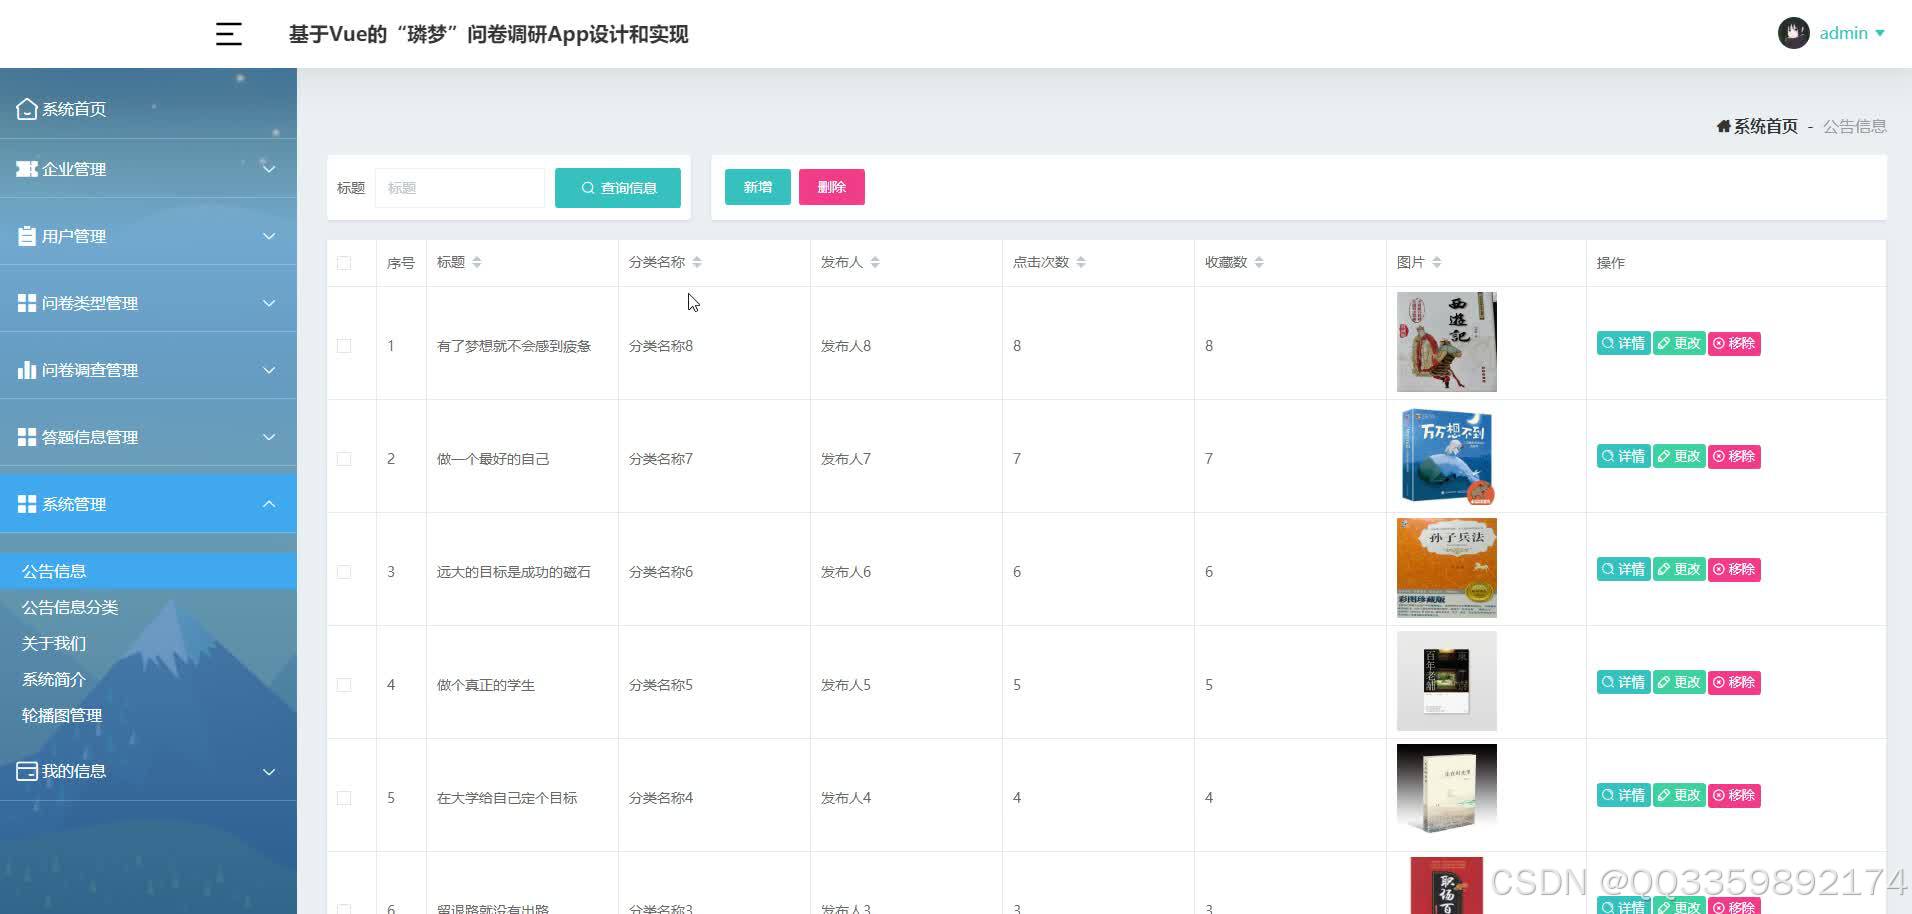The height and width of the screenshot is (914, 1912).
Task: Open the 万万想不到 book thumbnail in row 2
Action: [x=1446, y=455]
